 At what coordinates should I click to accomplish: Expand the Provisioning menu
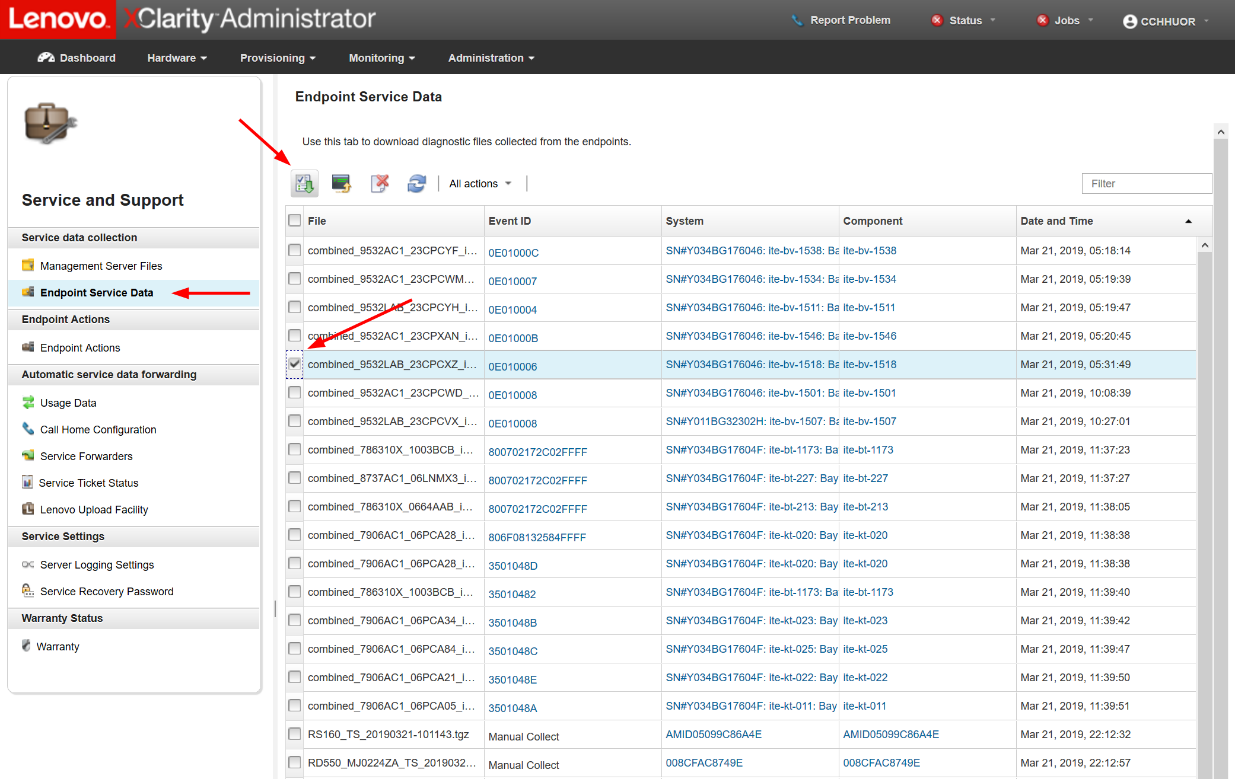[x=278, y=58]
